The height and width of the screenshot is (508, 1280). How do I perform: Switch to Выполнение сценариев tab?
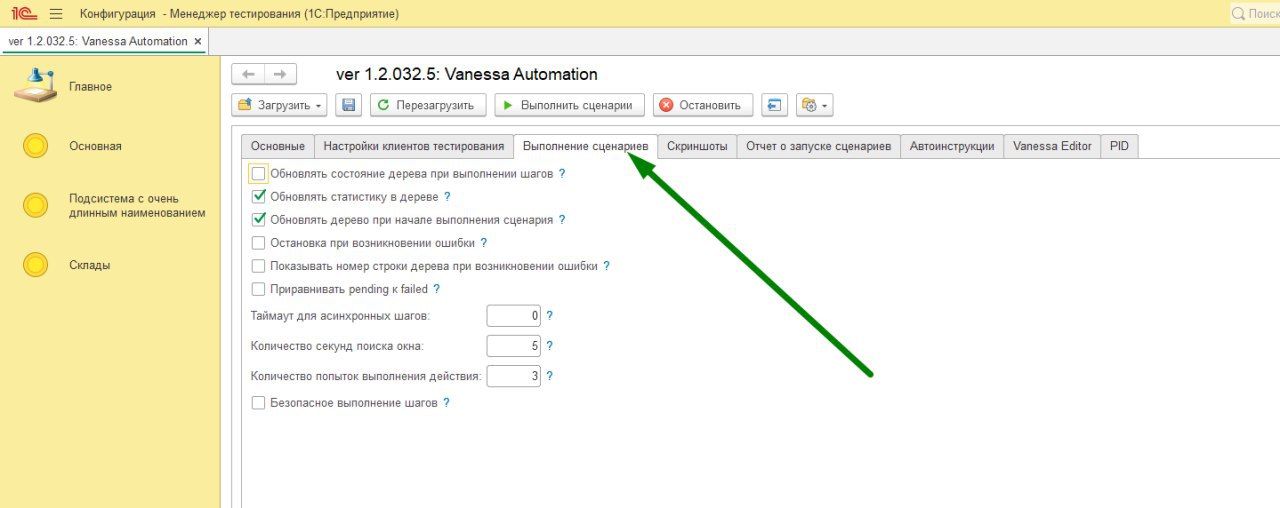coord(585,146)
